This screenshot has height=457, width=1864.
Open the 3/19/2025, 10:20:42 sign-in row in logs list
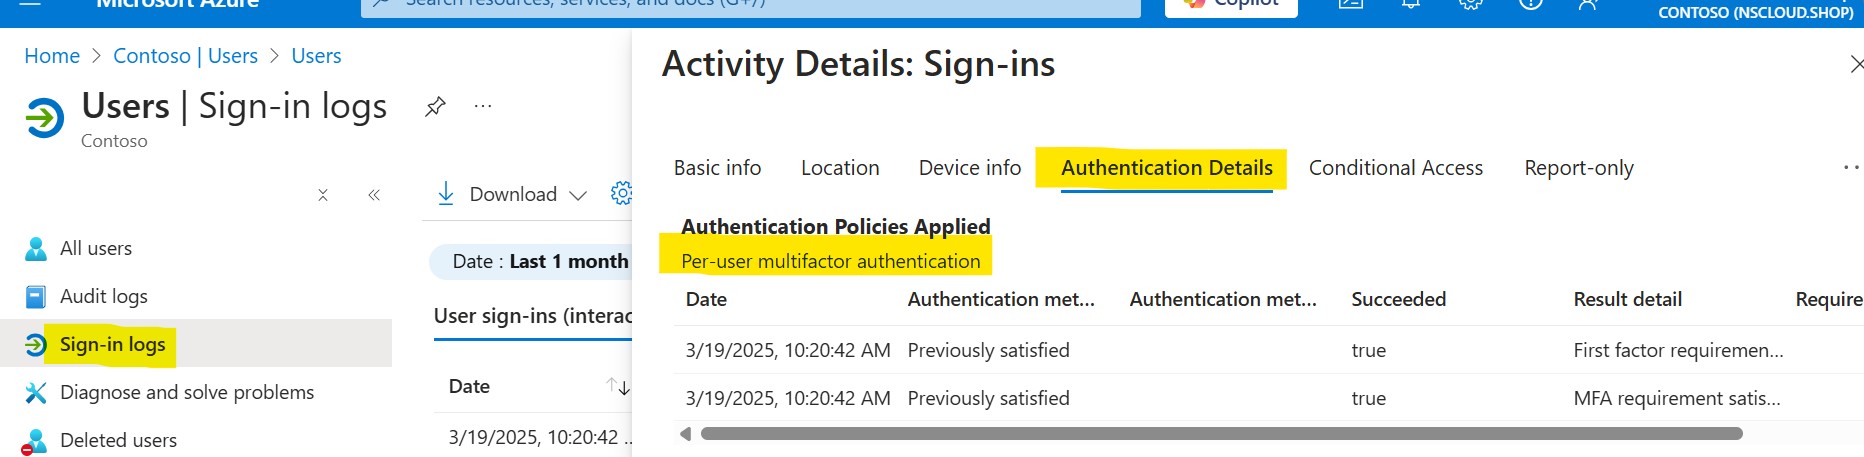click(x=540, y=438)
